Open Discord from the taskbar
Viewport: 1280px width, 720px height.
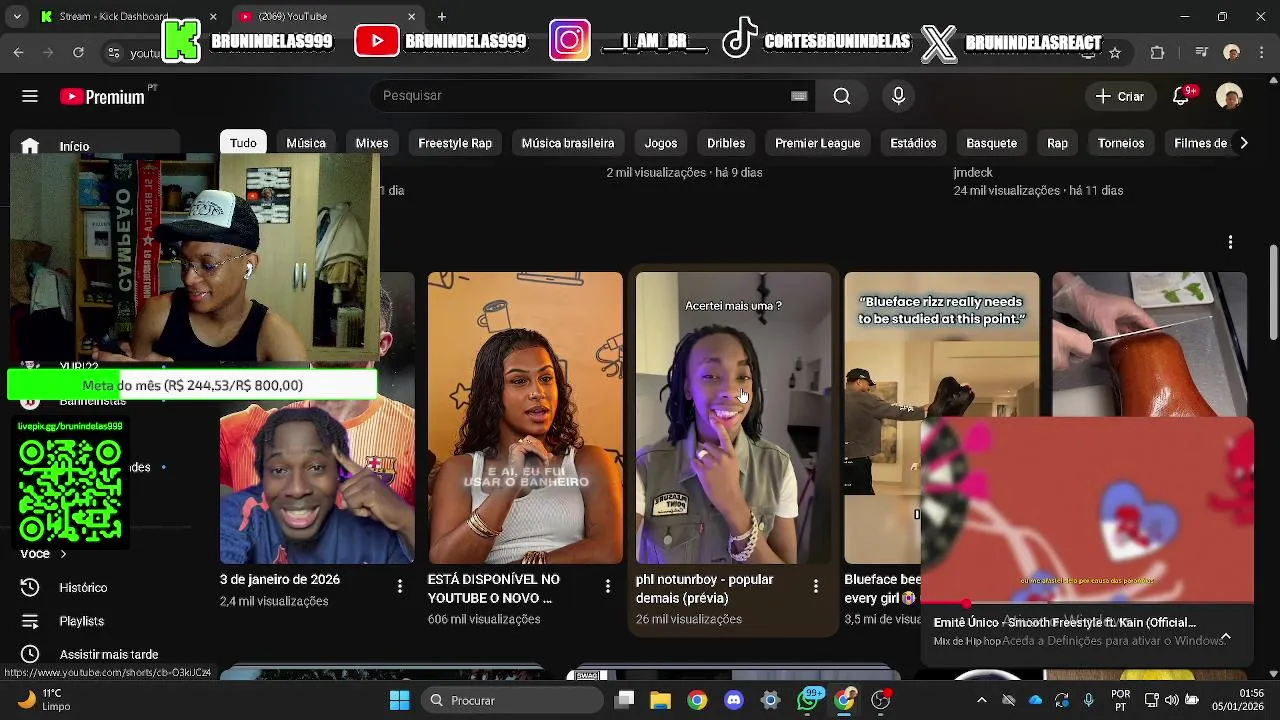click(x=734, y=700)
